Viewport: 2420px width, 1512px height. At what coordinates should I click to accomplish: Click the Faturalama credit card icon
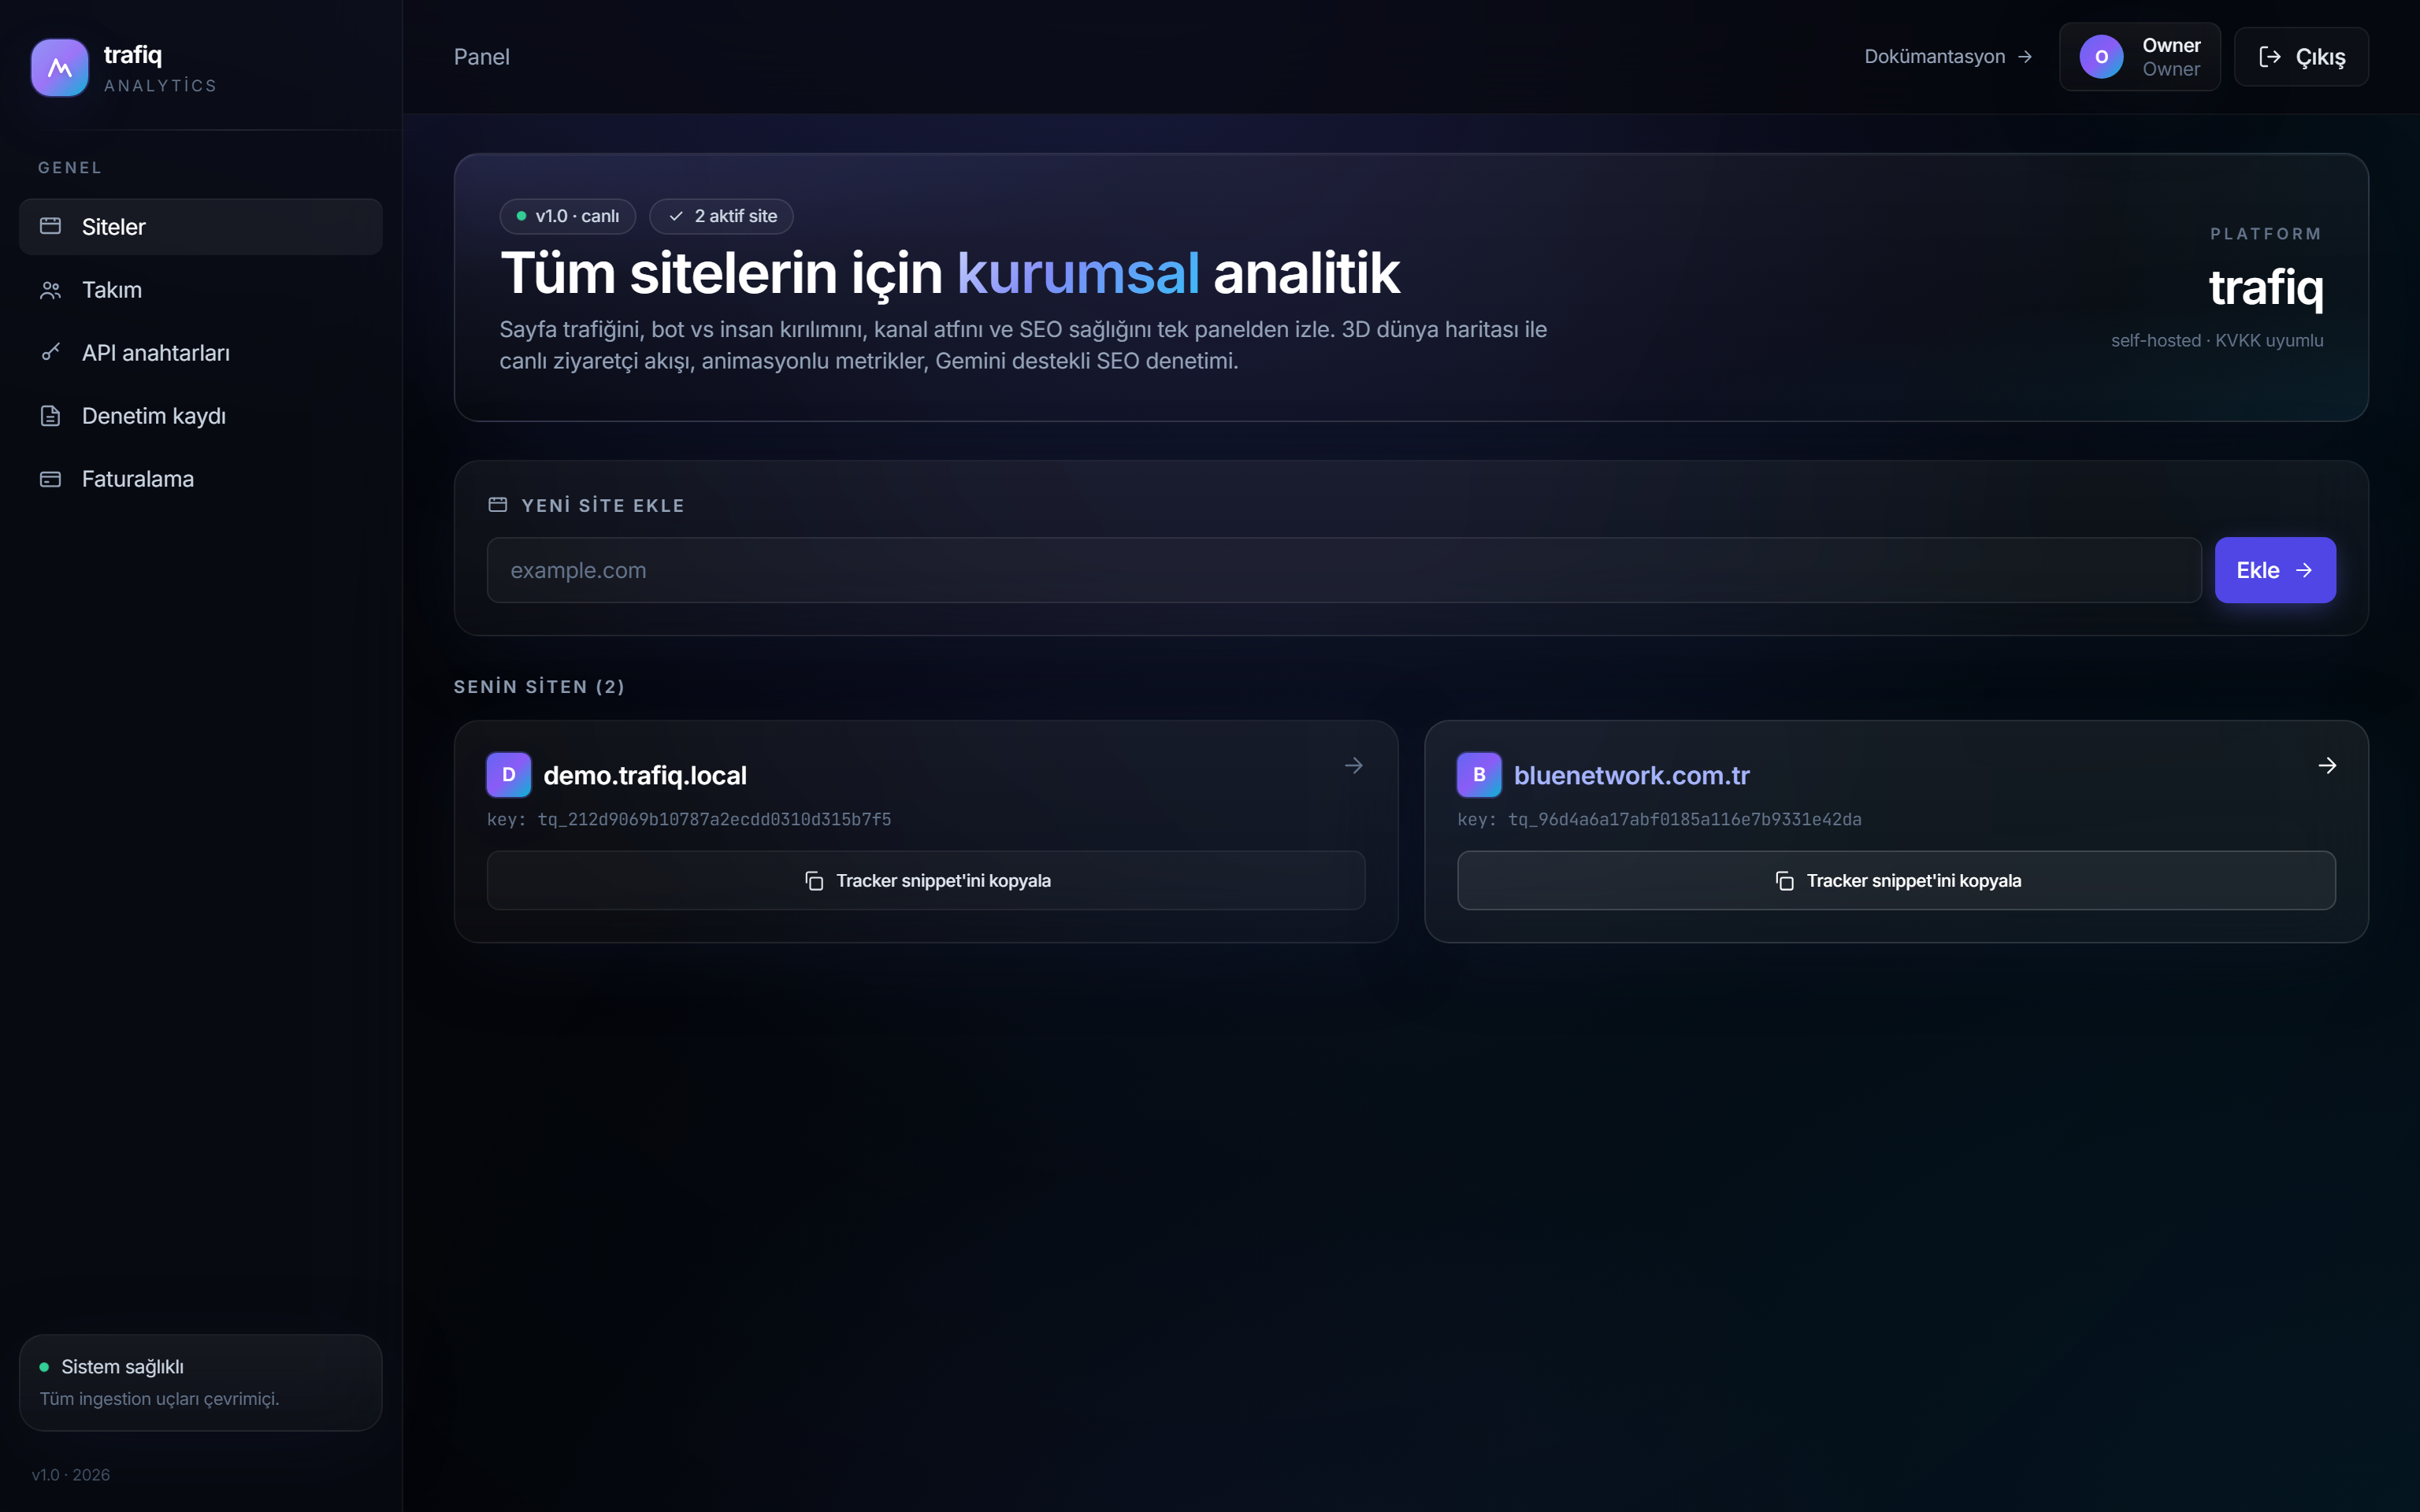[x=51, y=479]
